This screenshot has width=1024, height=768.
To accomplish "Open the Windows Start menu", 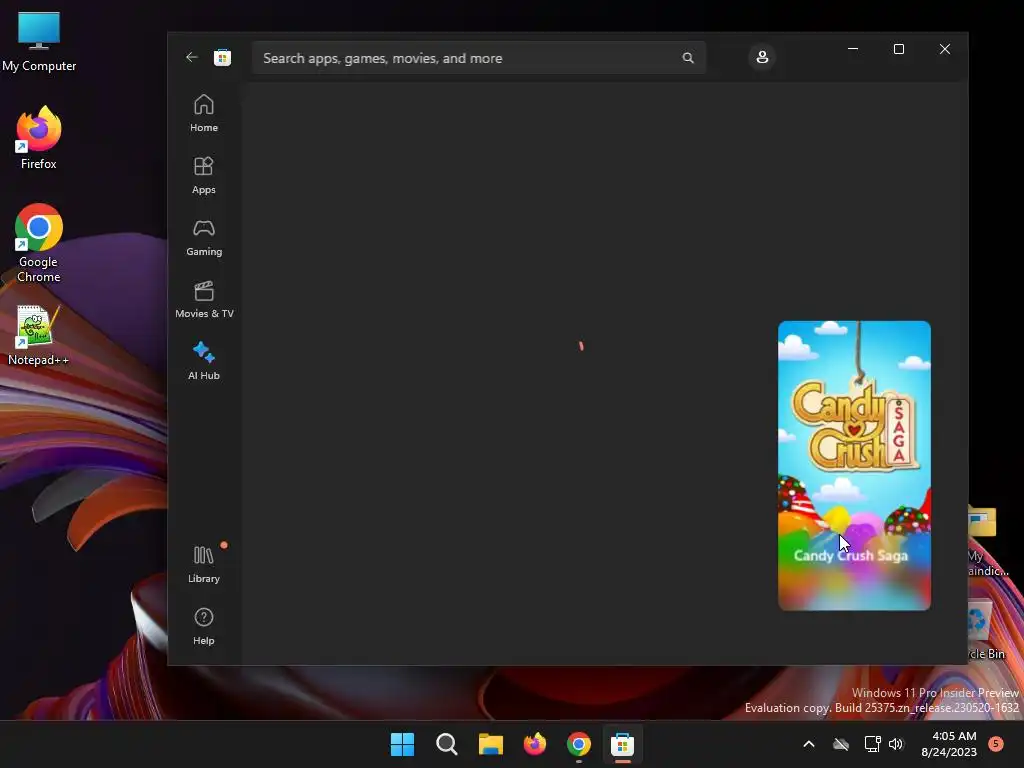I will (402, 744).
